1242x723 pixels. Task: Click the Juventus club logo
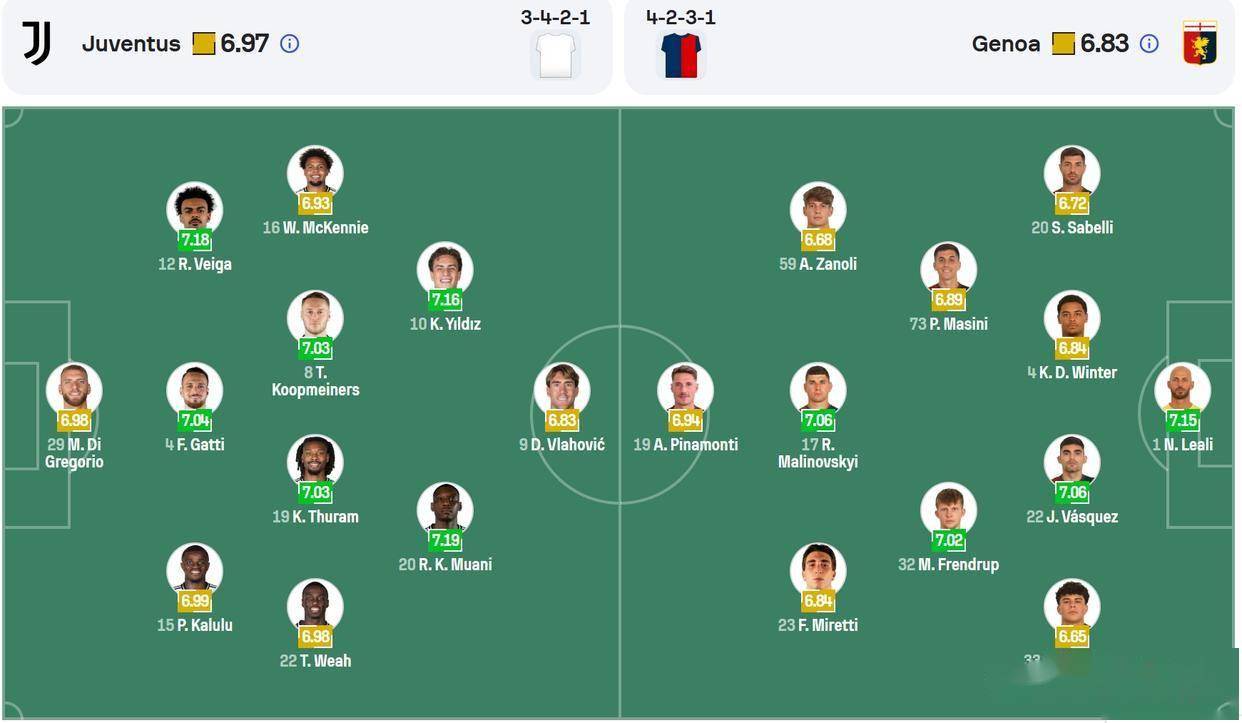coord(37,43)
